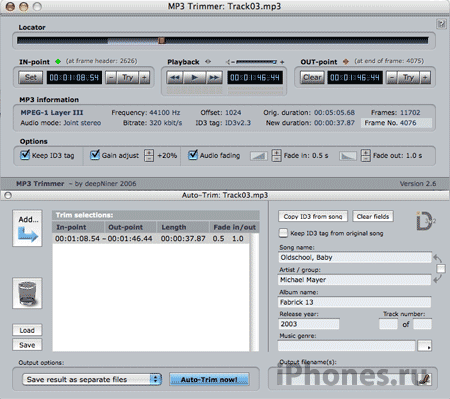The width and height of the screenshot is (450, 399).
Task: Click the Add arrow button
Action: tap(27, 228)
